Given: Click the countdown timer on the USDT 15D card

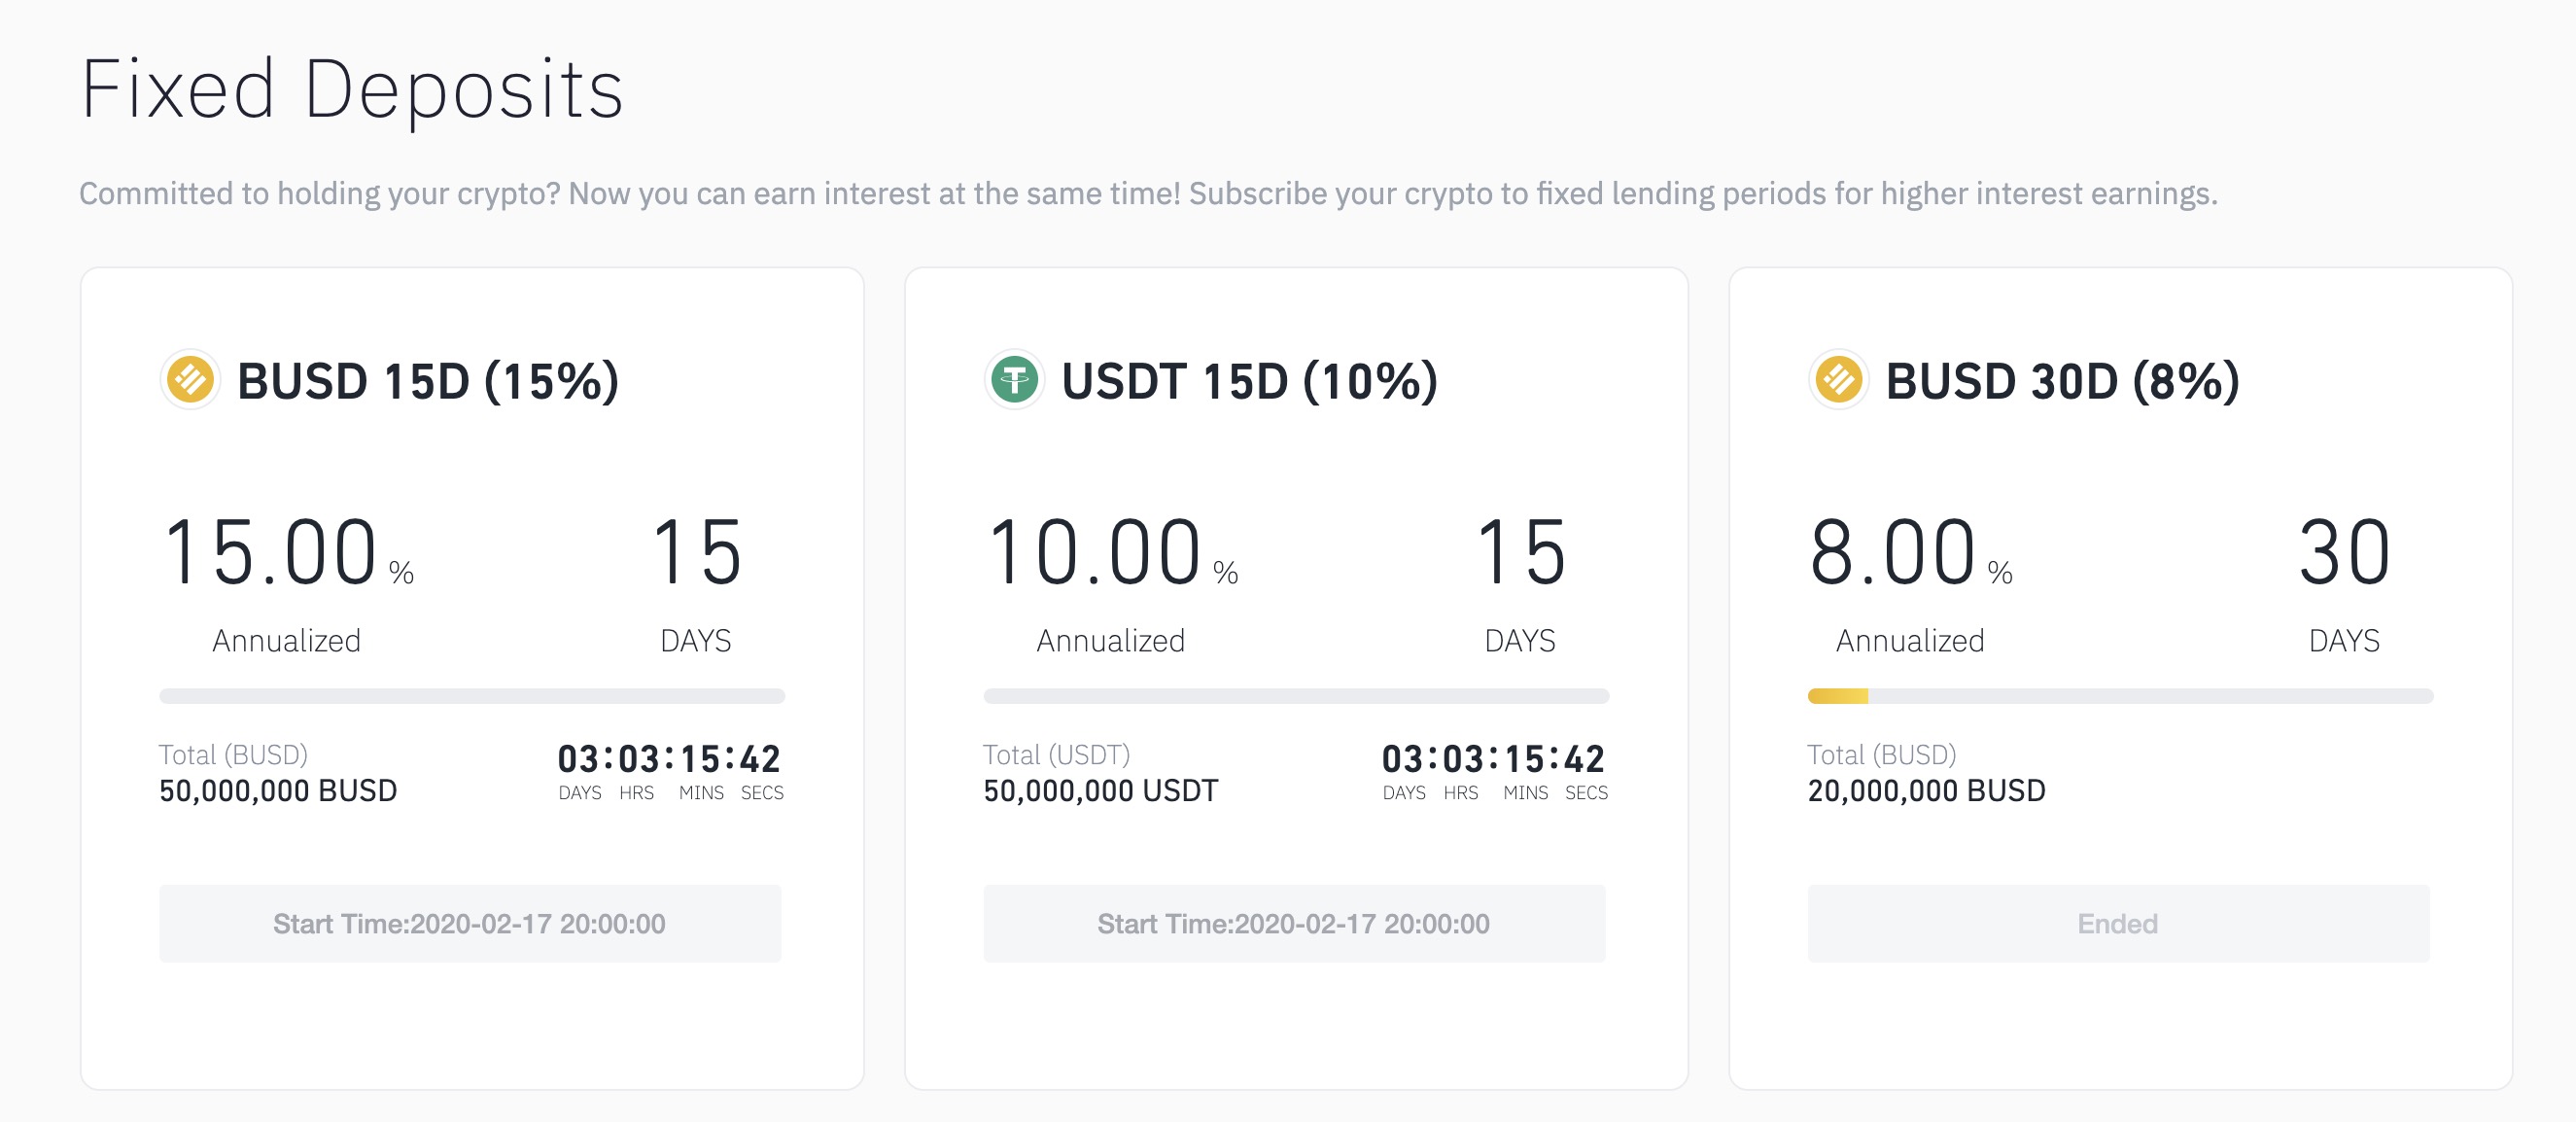Looking at the screenshot, I should 1493,759.
